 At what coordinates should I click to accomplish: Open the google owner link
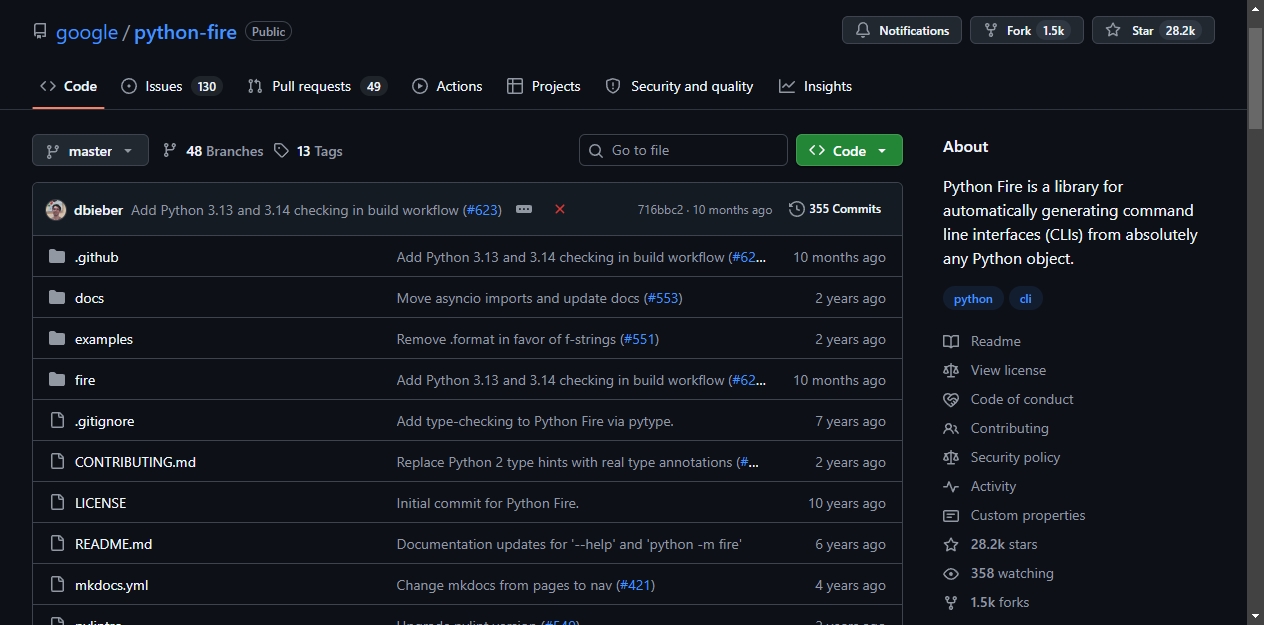point(87,32)
